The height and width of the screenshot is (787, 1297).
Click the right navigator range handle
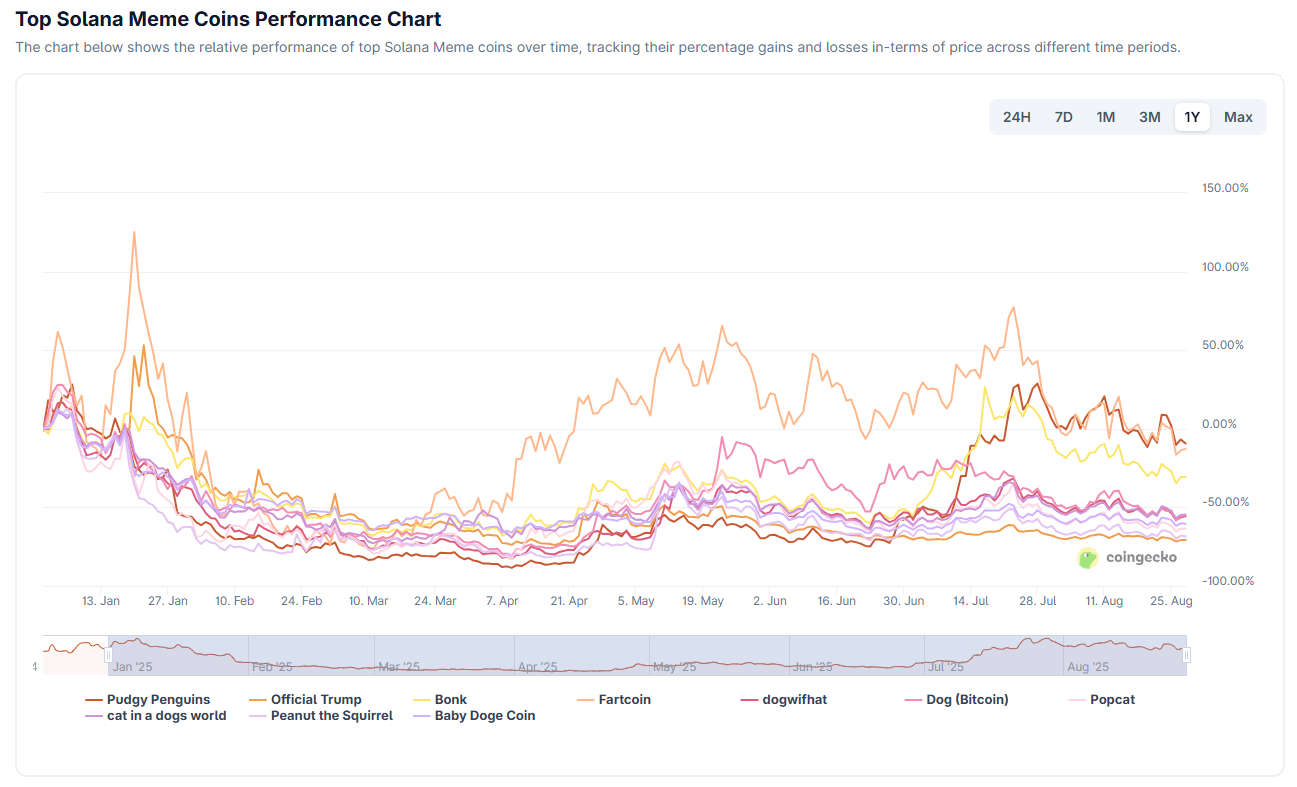[1187, 655]
